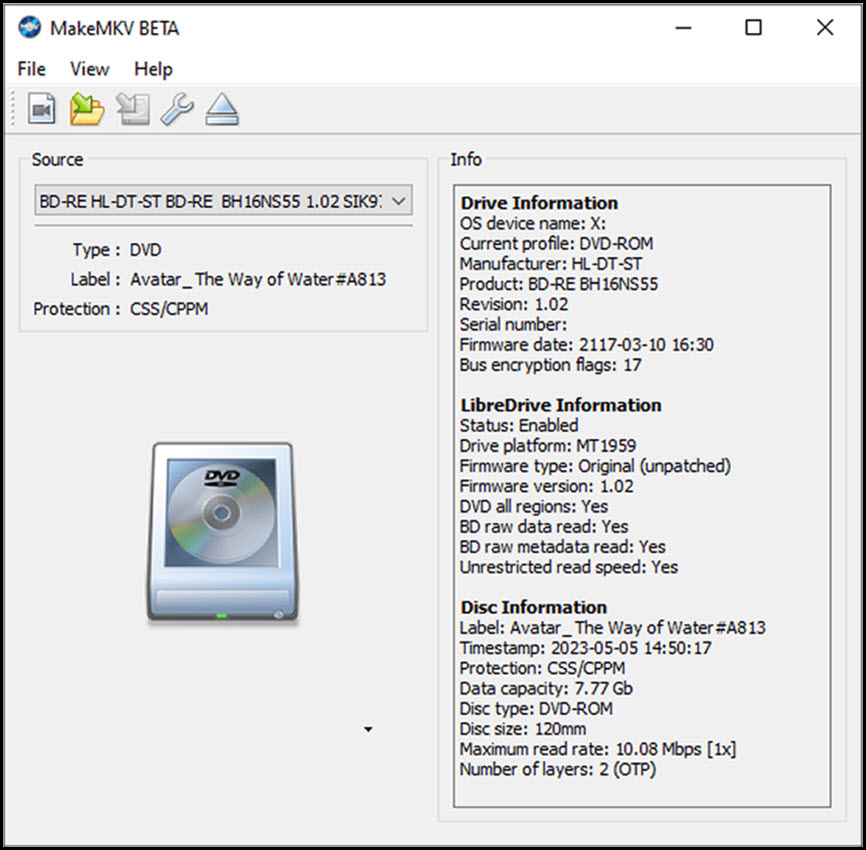Click 'Status: Enabled' line
Viewport: 866px width, 850px height.
(x=519, y=426)
